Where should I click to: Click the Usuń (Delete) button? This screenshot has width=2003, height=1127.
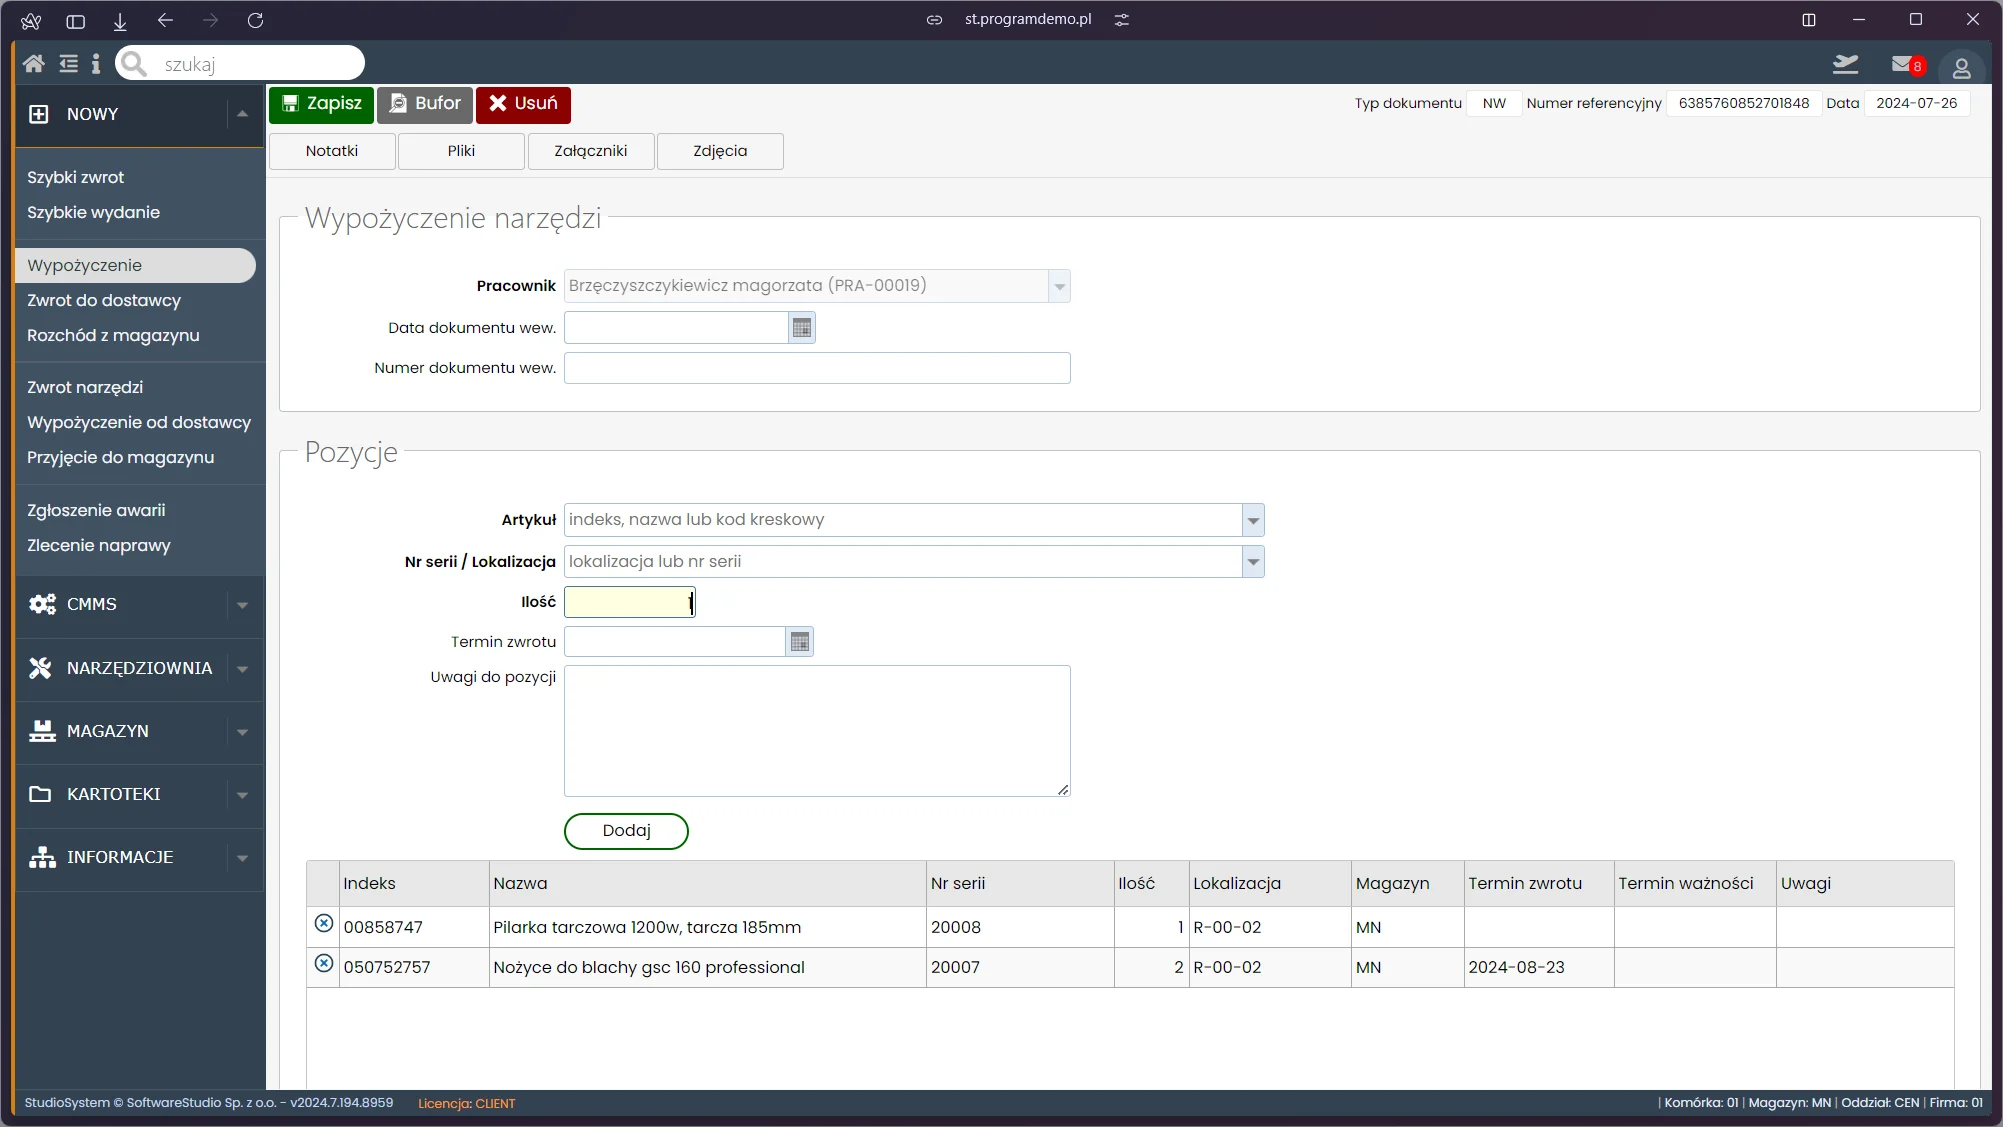pos(523,103)
